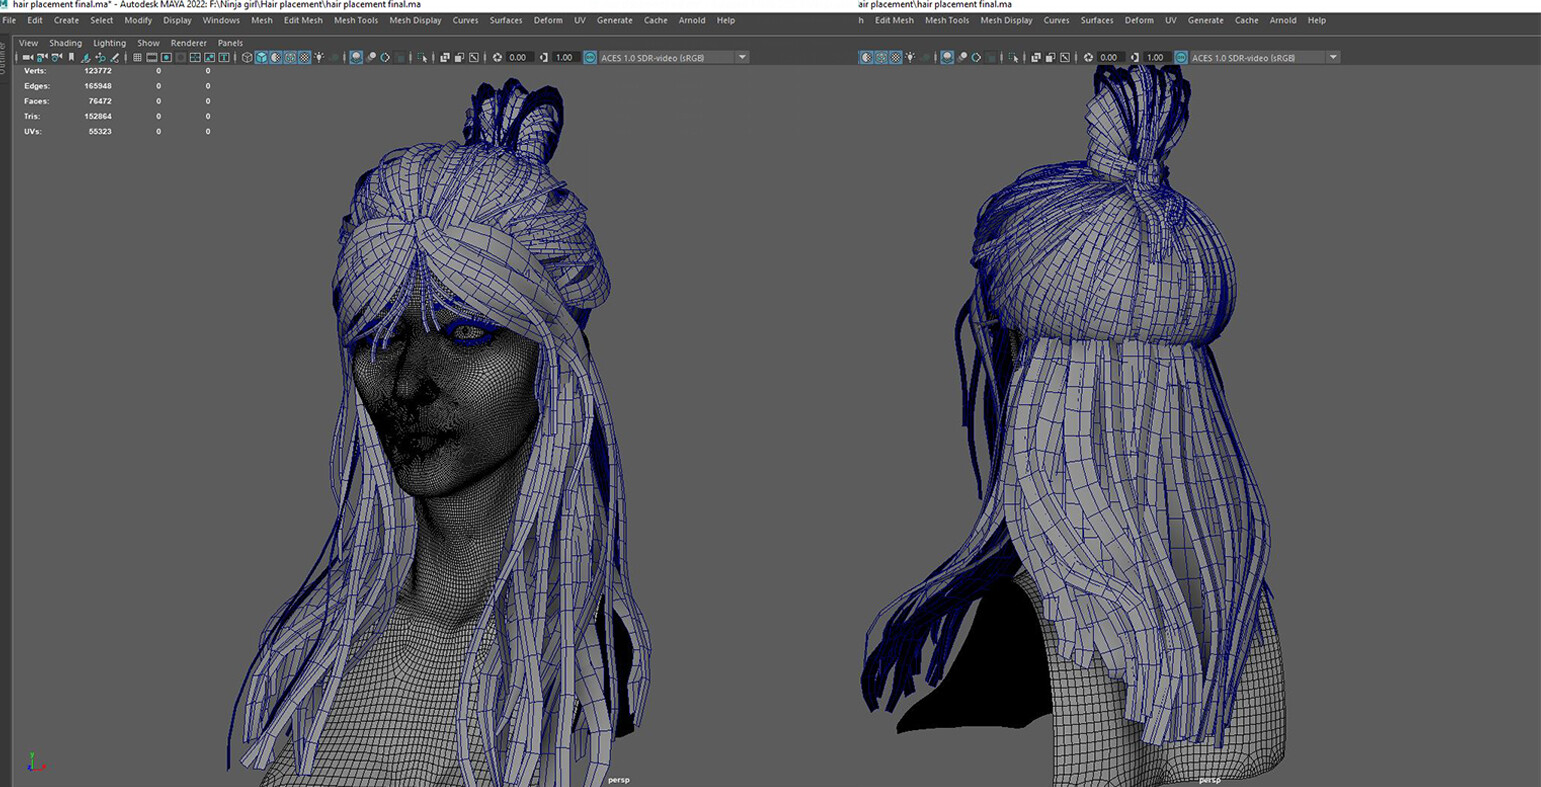Toggle the gate mask display
This screenshot has width=1541, height=787.
[x=179, y=57]
